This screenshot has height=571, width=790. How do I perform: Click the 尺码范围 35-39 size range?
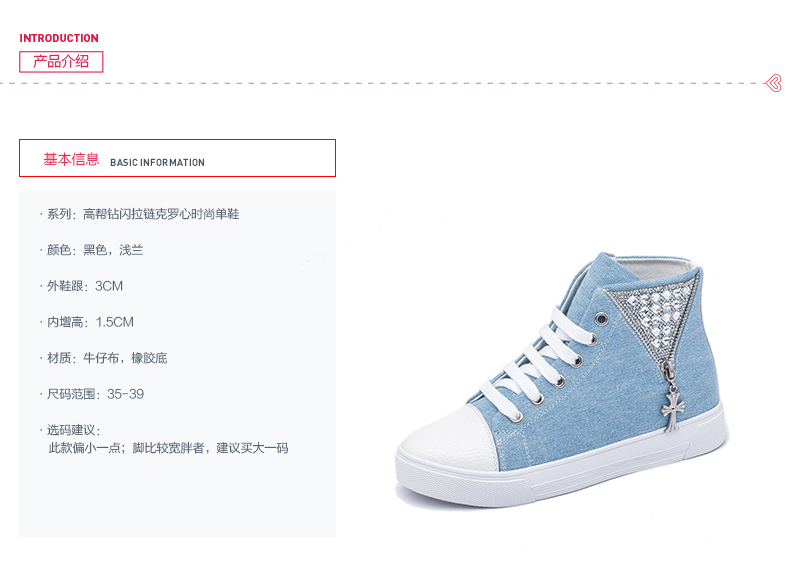92,394
